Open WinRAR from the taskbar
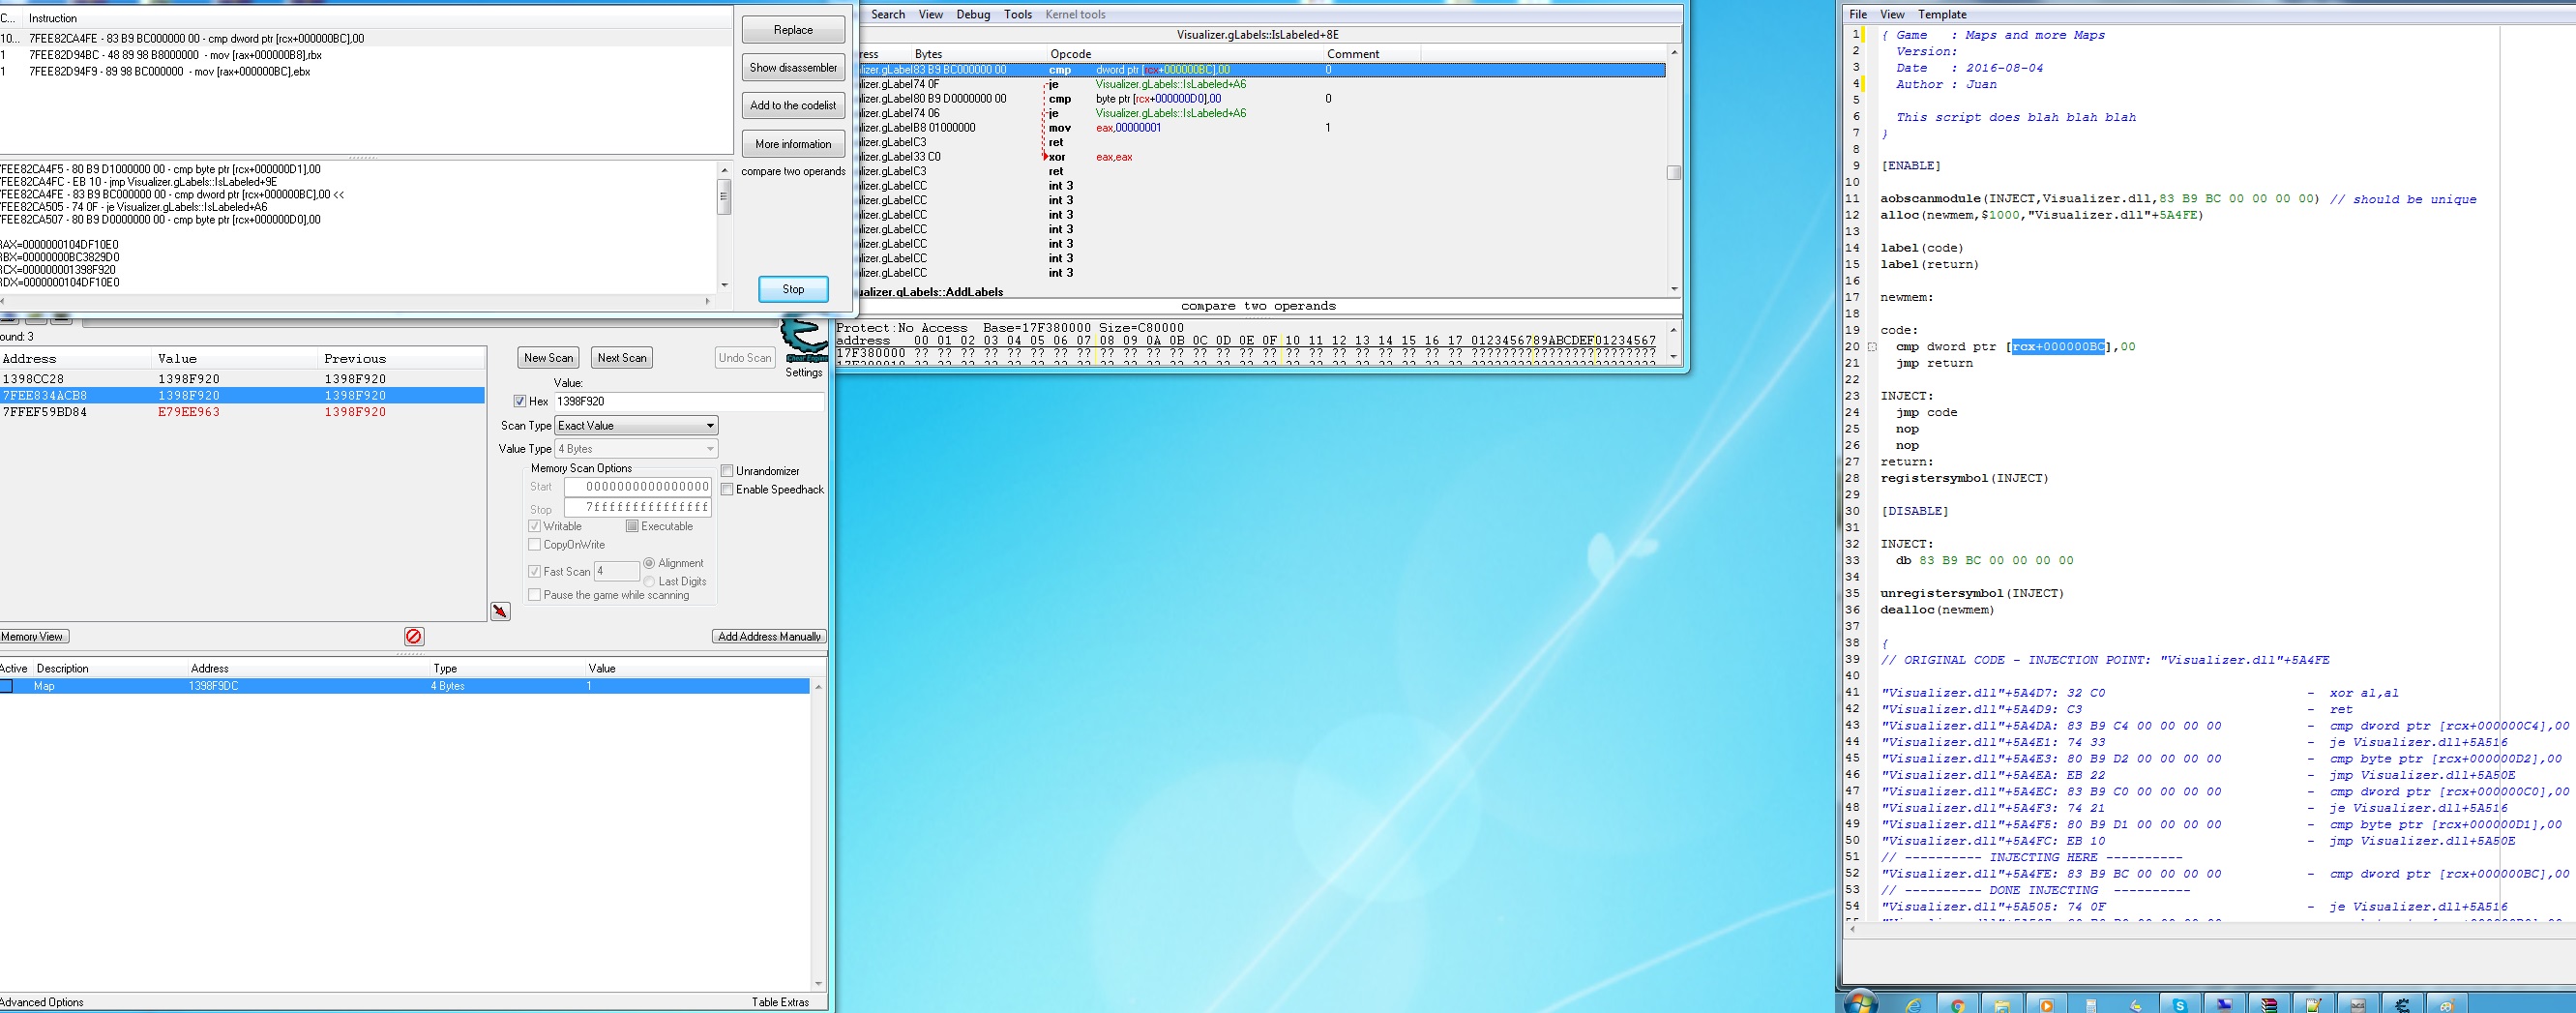The width and height of the screenshot is (2576, 1013). pyautogui.click(x=2269, y=1004)
